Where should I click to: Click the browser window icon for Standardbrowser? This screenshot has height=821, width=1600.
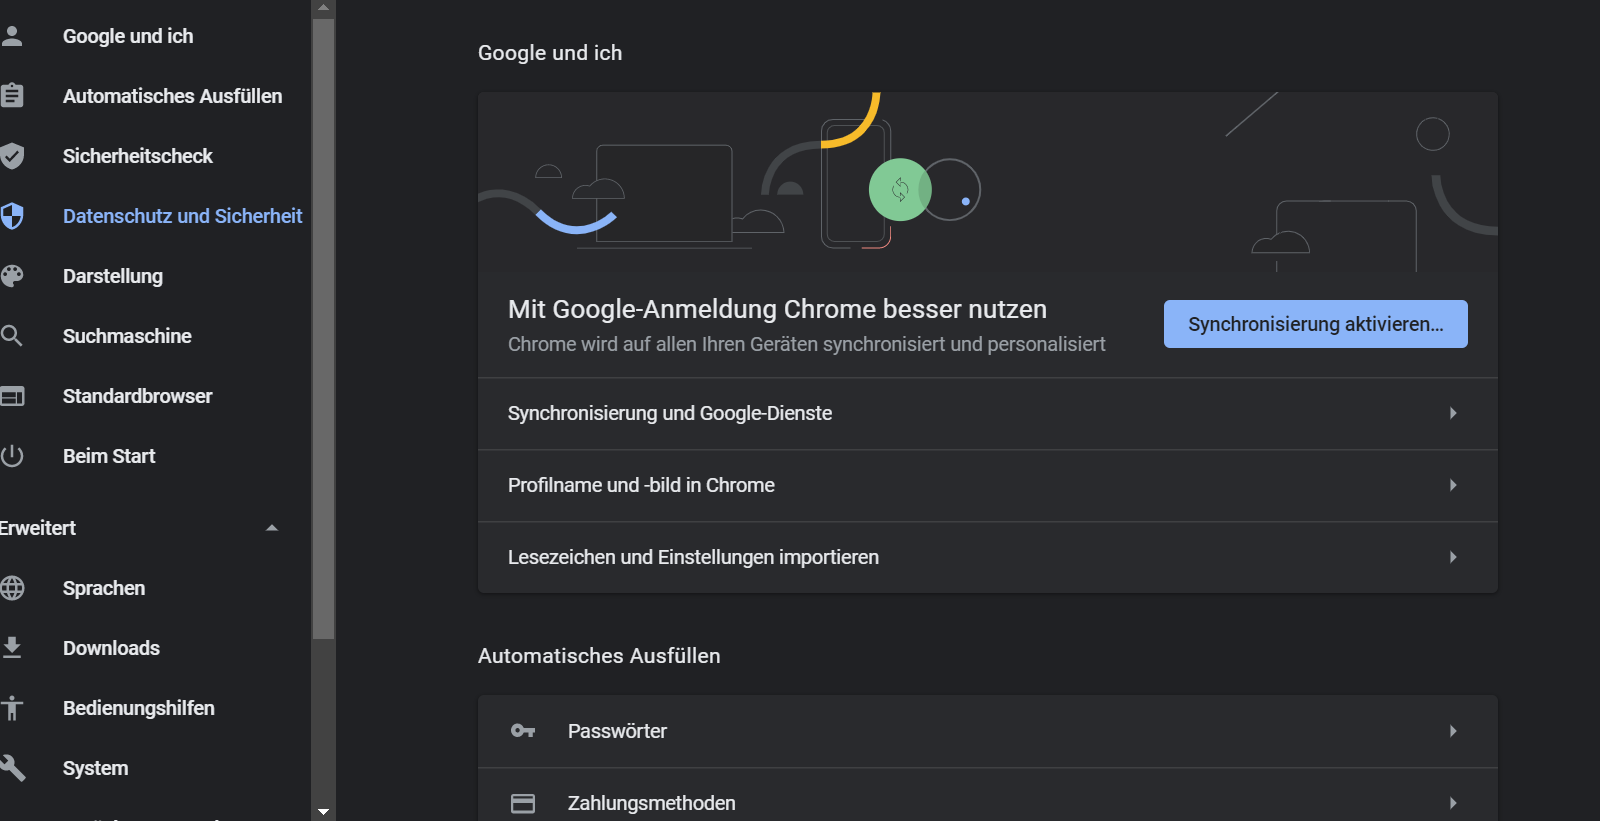[12, 396]
